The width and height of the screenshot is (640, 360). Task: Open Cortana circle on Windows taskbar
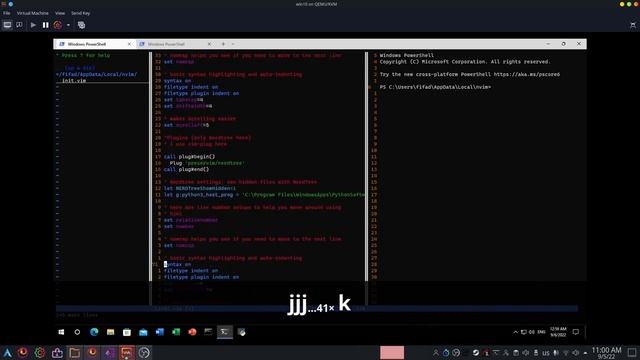click(77, 332)
